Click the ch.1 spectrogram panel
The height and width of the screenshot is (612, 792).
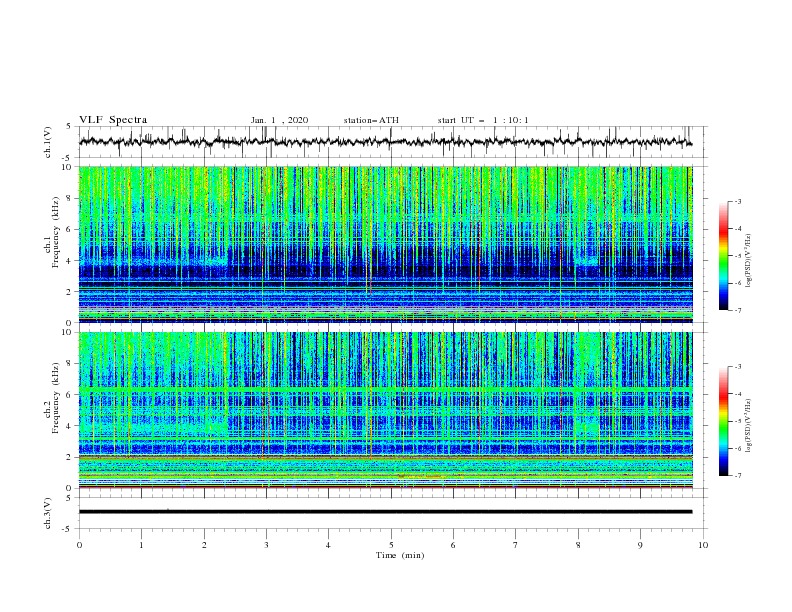point(385,244)
